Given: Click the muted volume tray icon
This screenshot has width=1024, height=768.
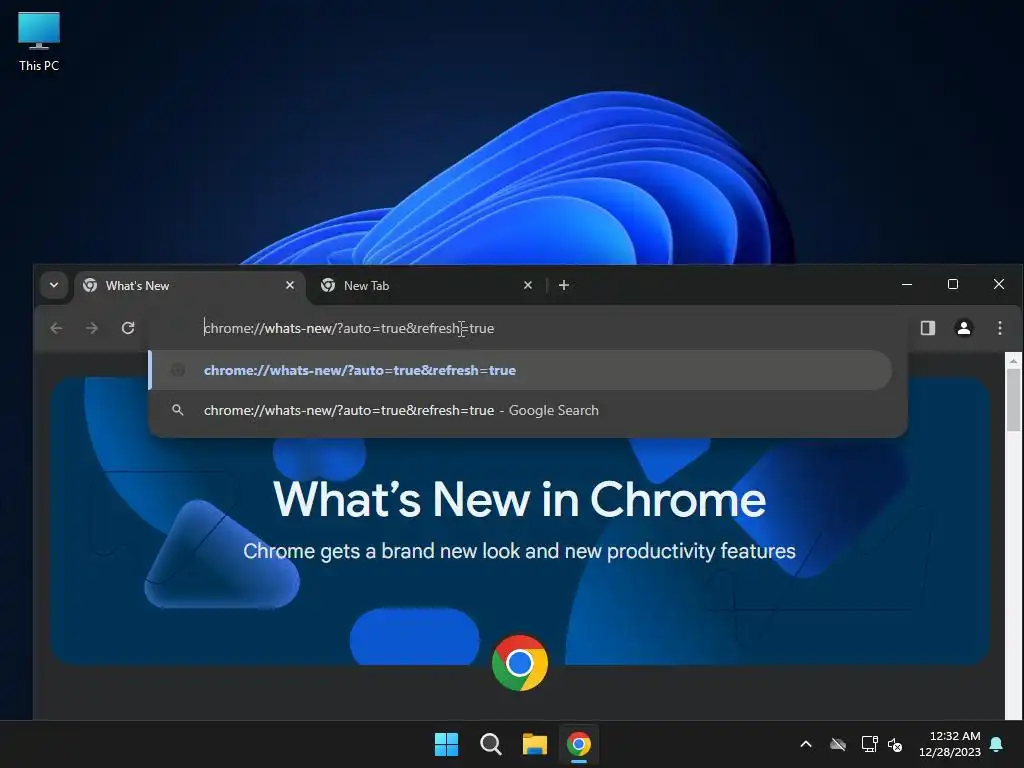Looking at the screenshot, I should [x=895, y=744].
